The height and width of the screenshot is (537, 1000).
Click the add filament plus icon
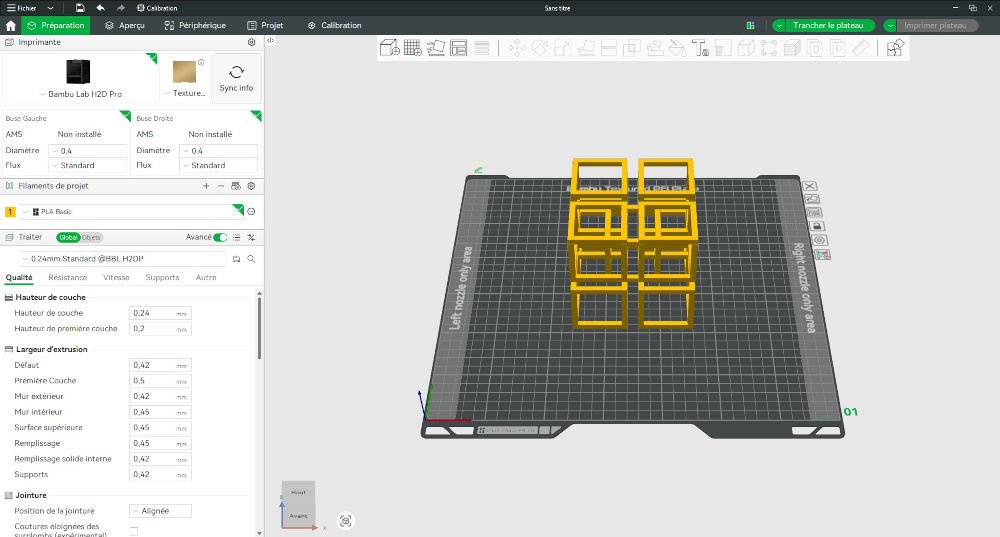pyautogui.click(x=206, y=186)
